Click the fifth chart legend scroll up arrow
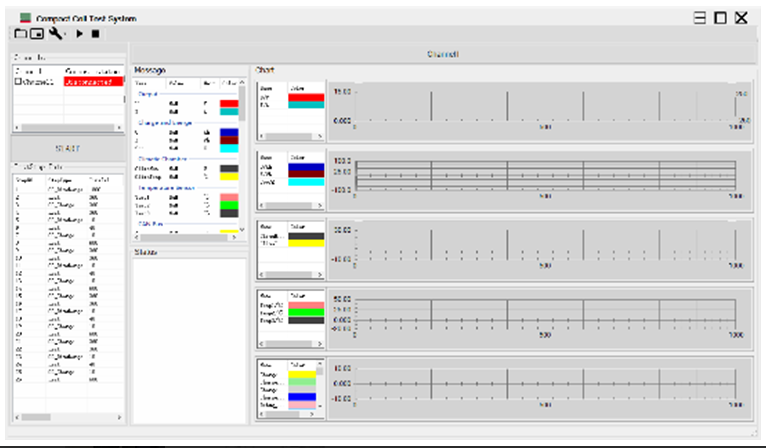The width and height of the screenshot is (766, 448). click(320, 363)
